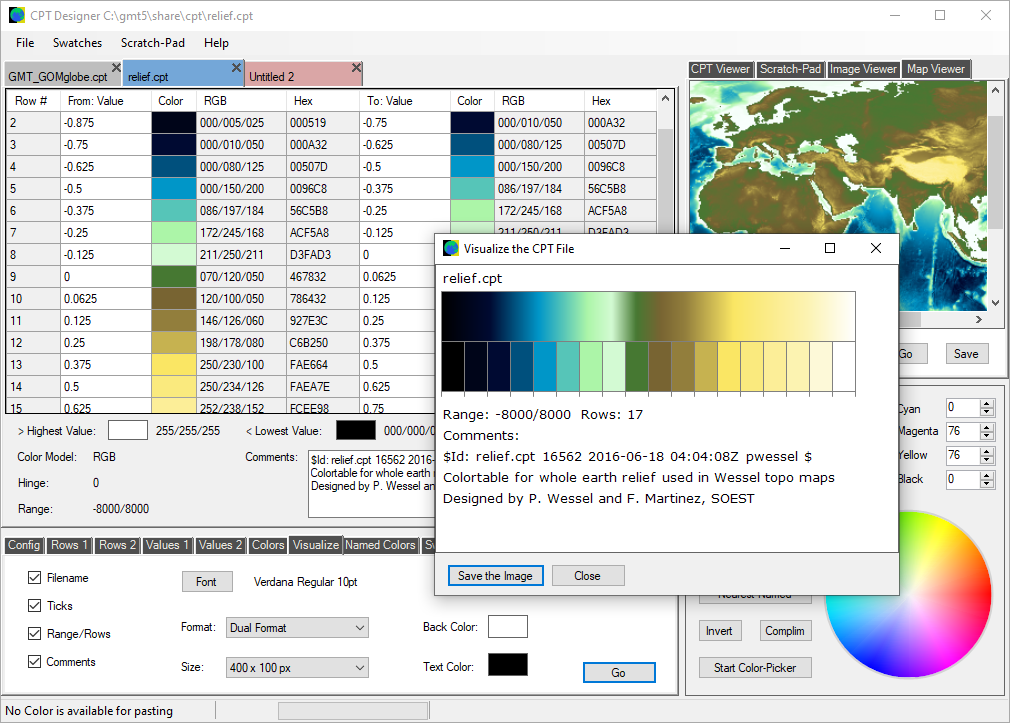Click the Save the Image button

(x=495, y=575)
